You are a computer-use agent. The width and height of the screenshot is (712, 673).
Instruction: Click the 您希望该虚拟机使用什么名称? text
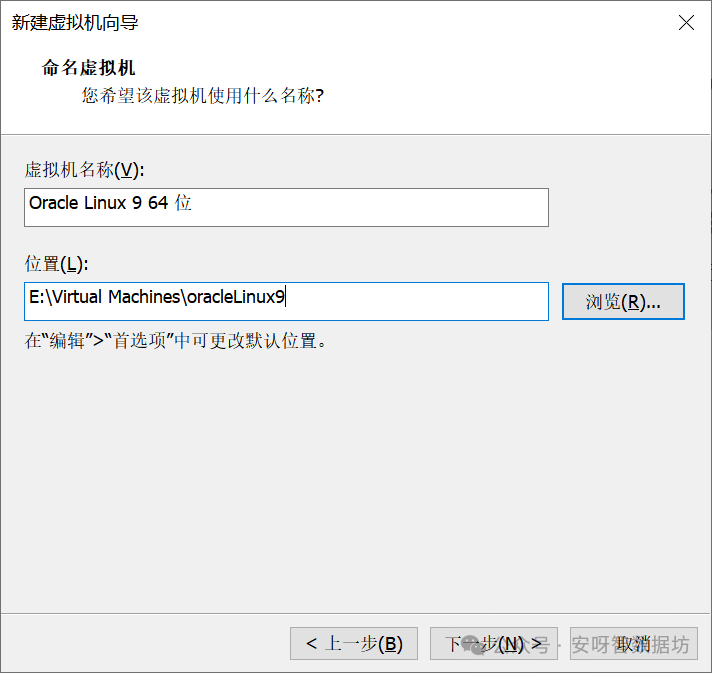click(x=203, y=95)
